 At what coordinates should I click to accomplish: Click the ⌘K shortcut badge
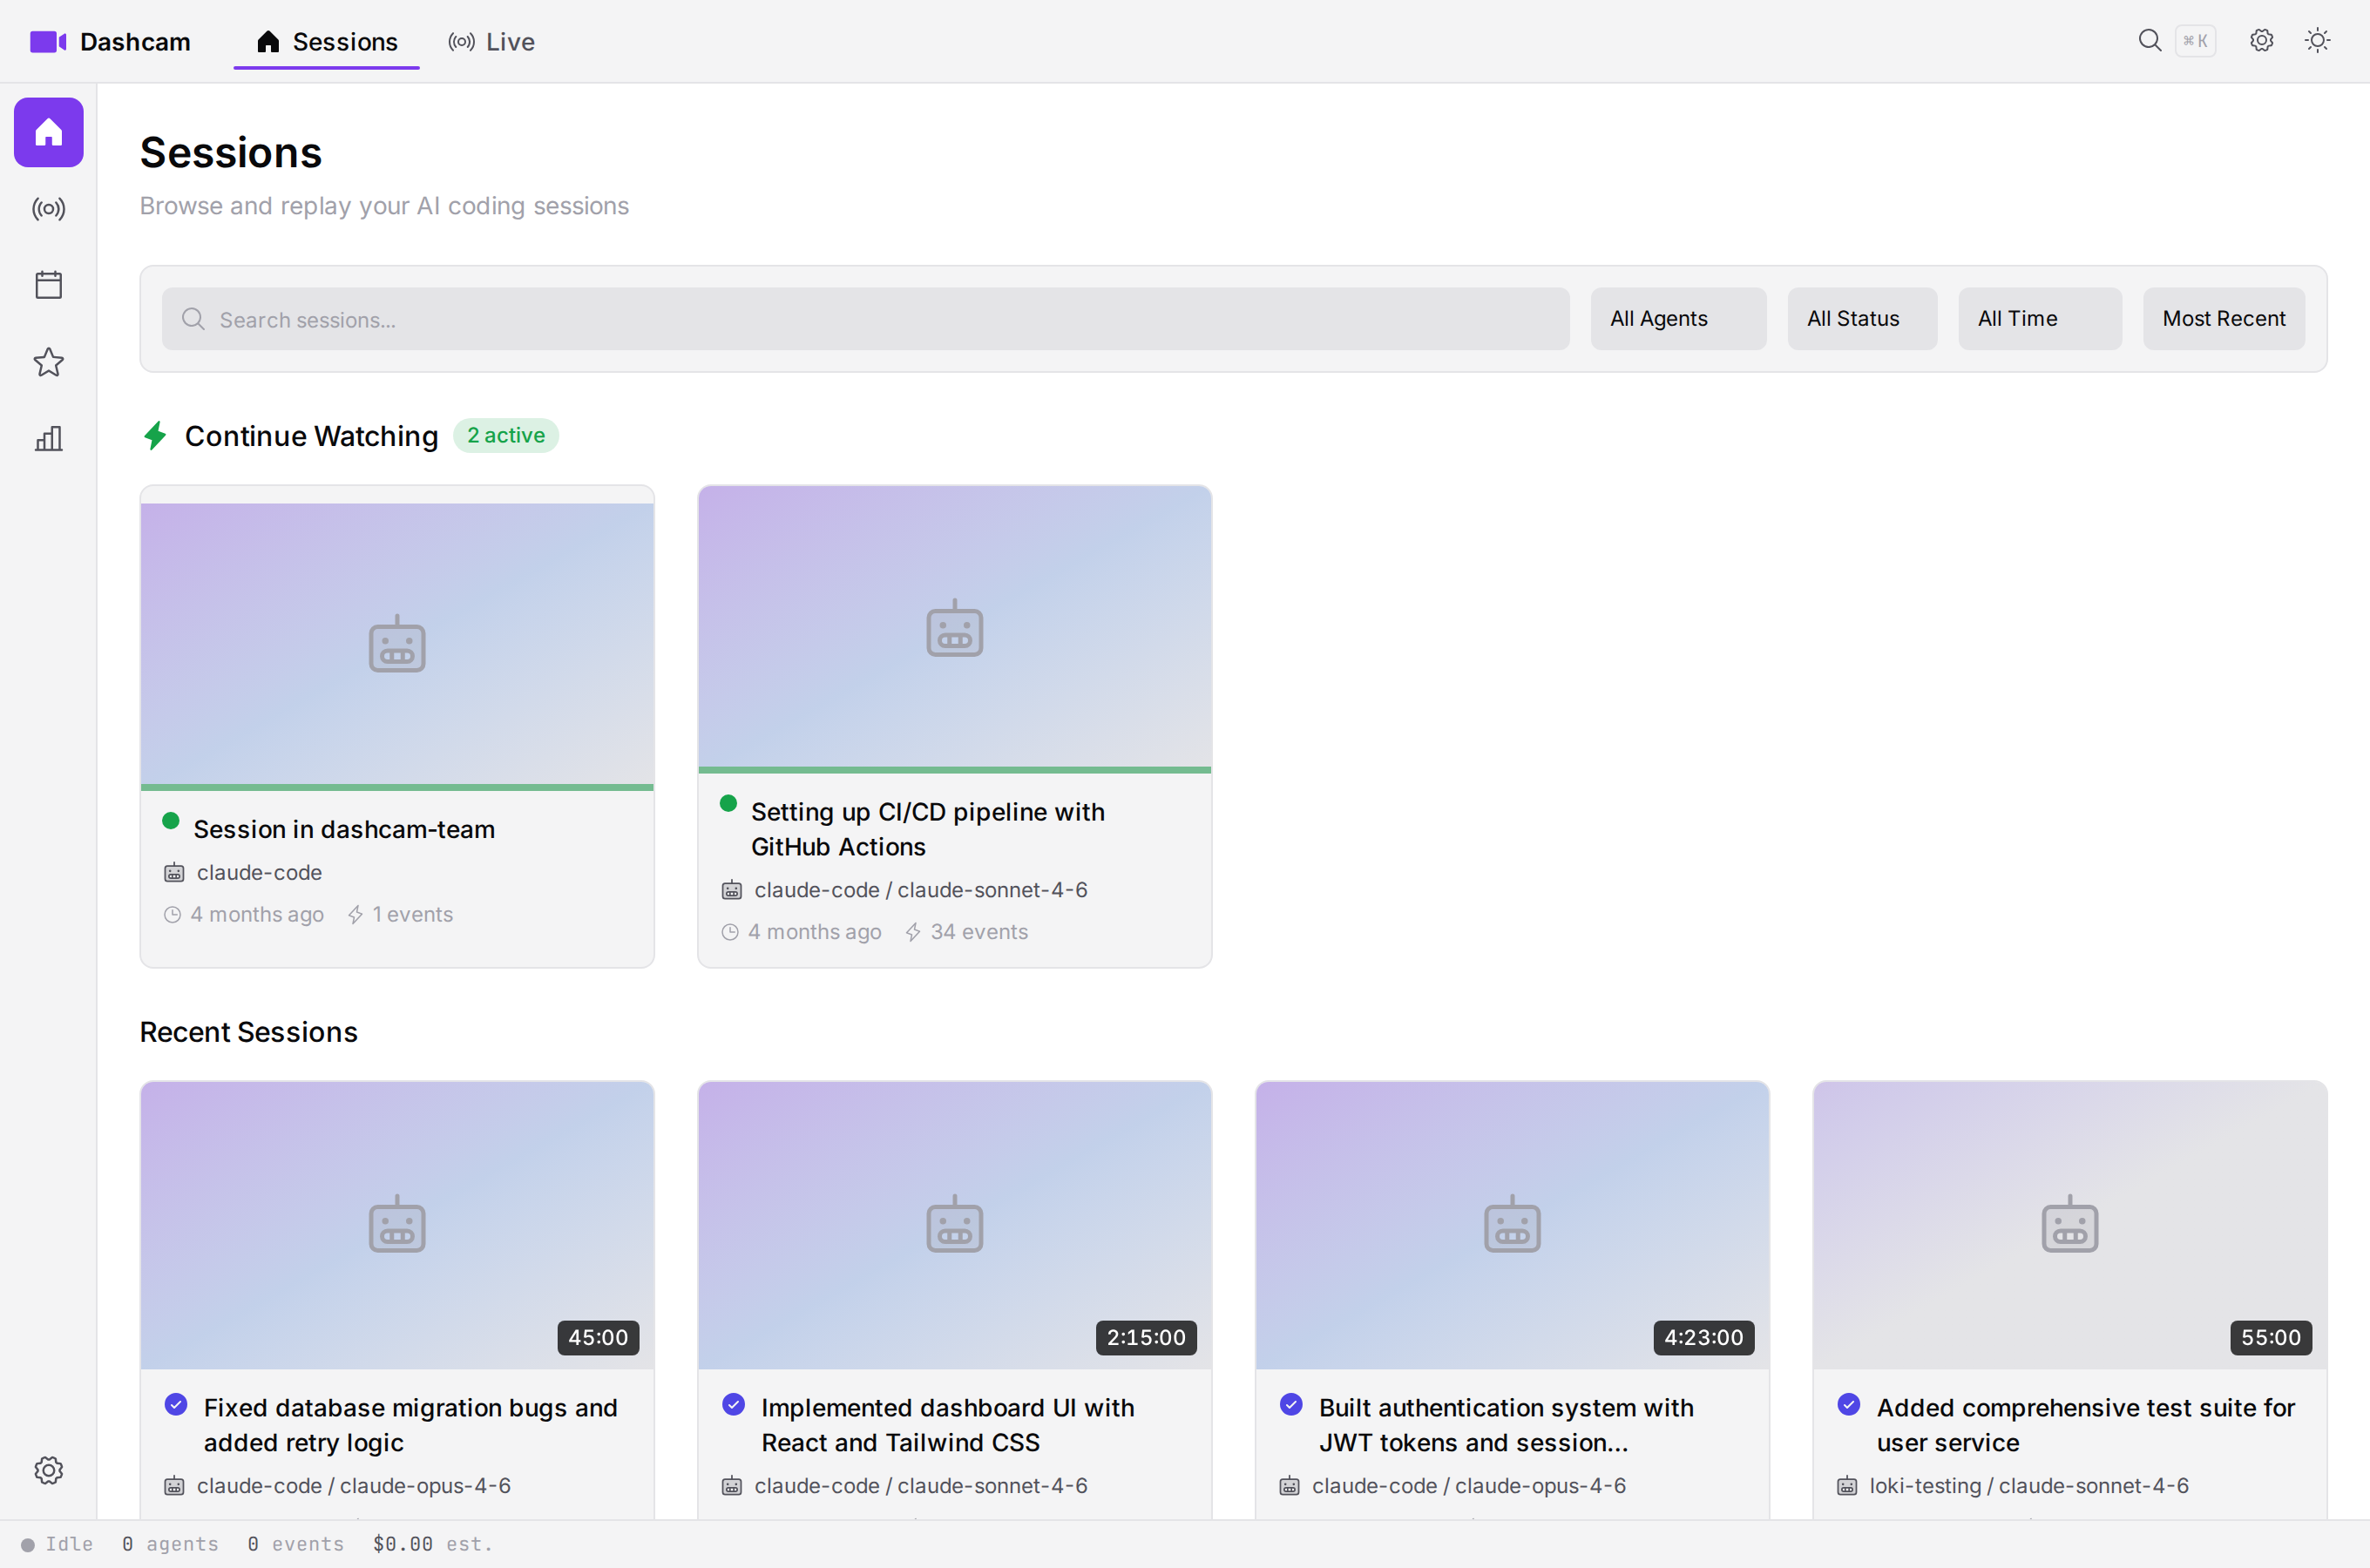[2195, 41]
